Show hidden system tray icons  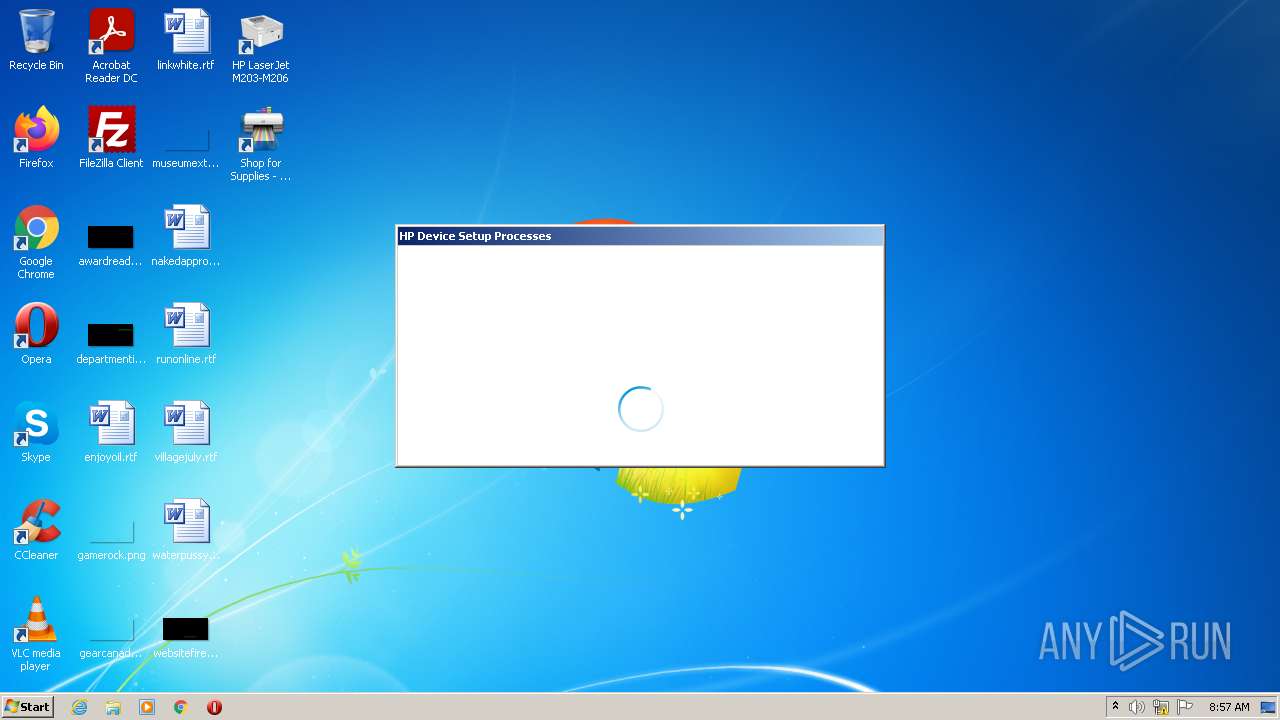click(1115, 707)
